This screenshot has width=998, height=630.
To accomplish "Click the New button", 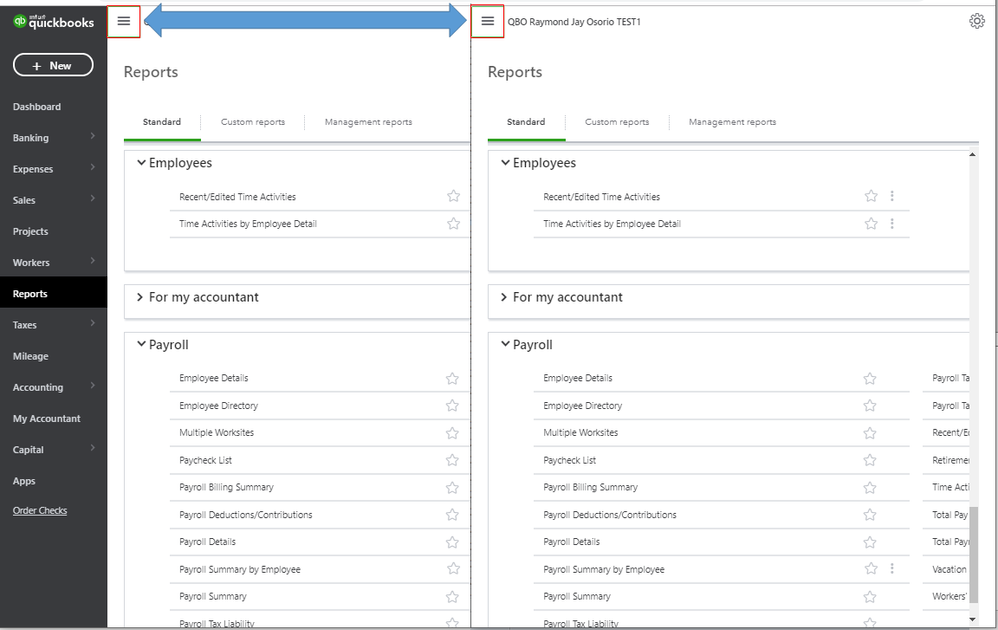I will (53, 65).
